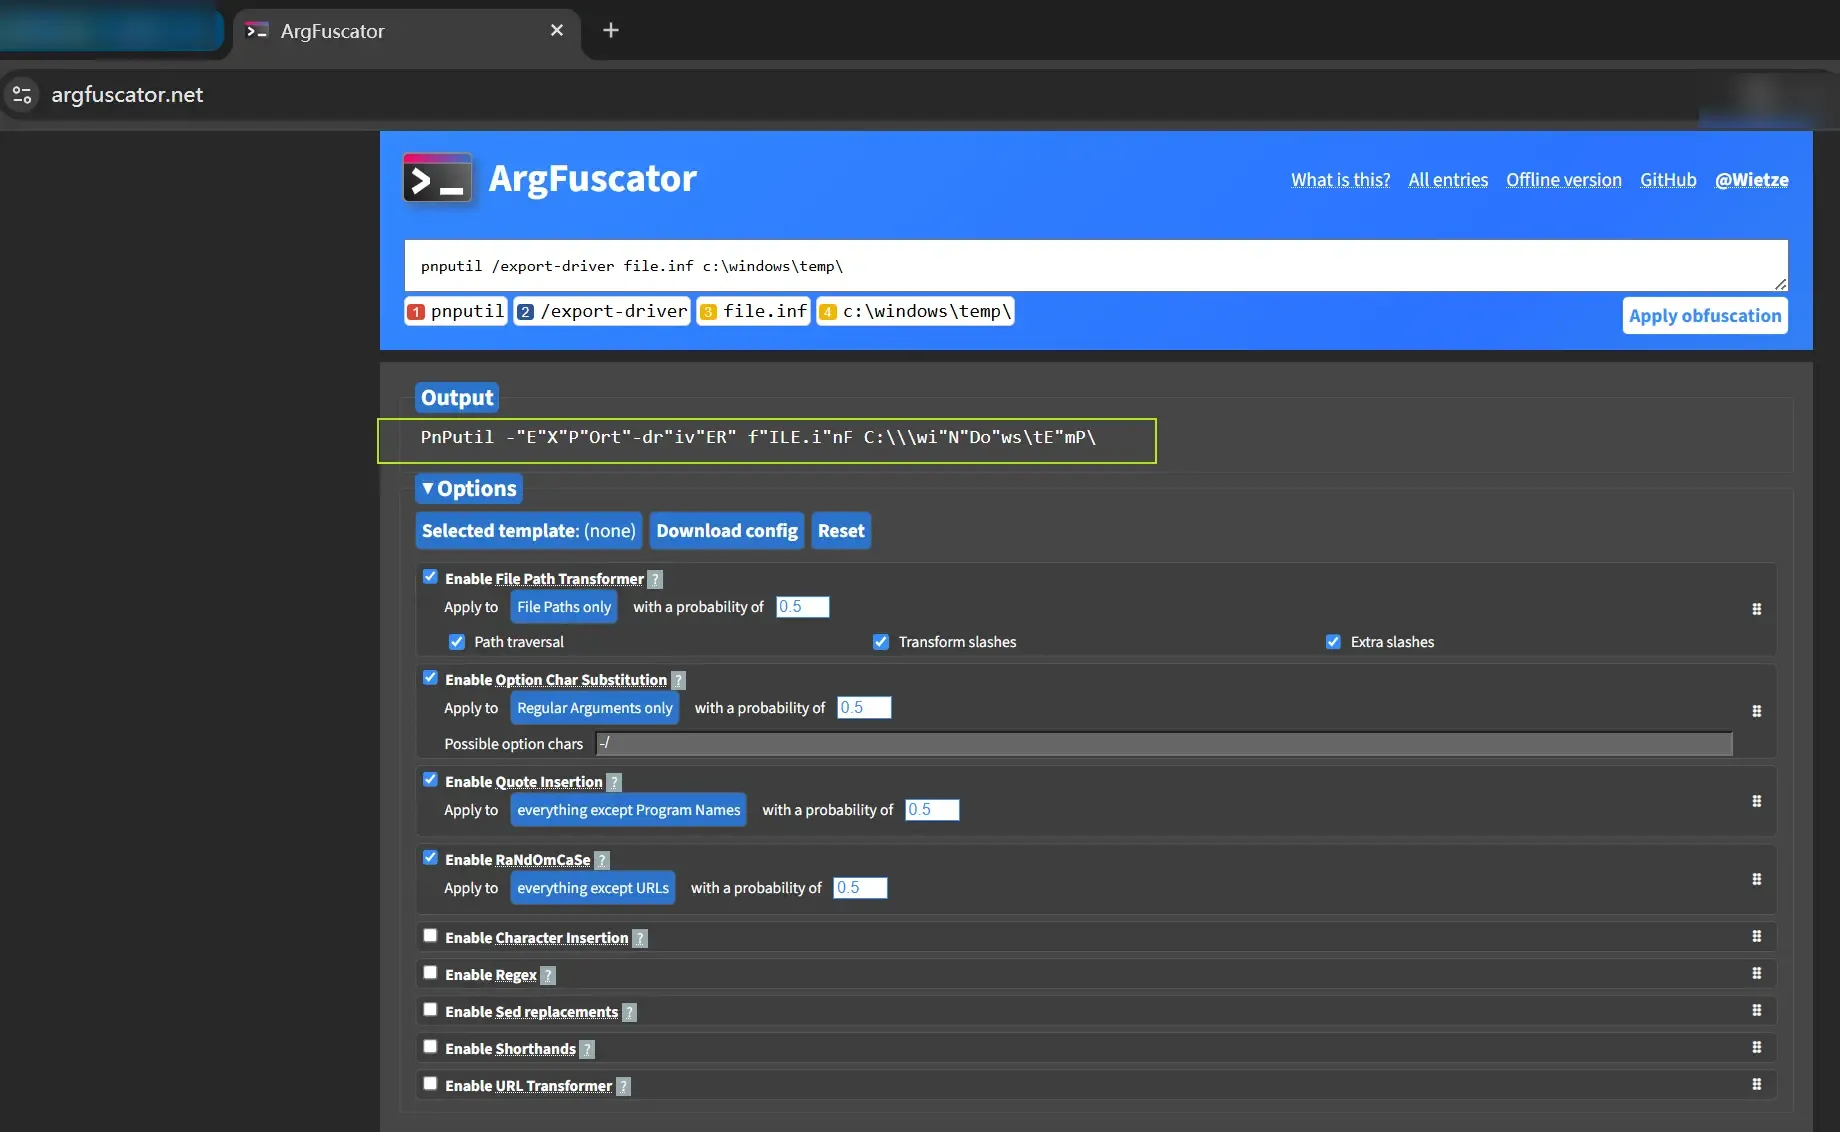Open a new browser tab with plus icon

[611, 30]
